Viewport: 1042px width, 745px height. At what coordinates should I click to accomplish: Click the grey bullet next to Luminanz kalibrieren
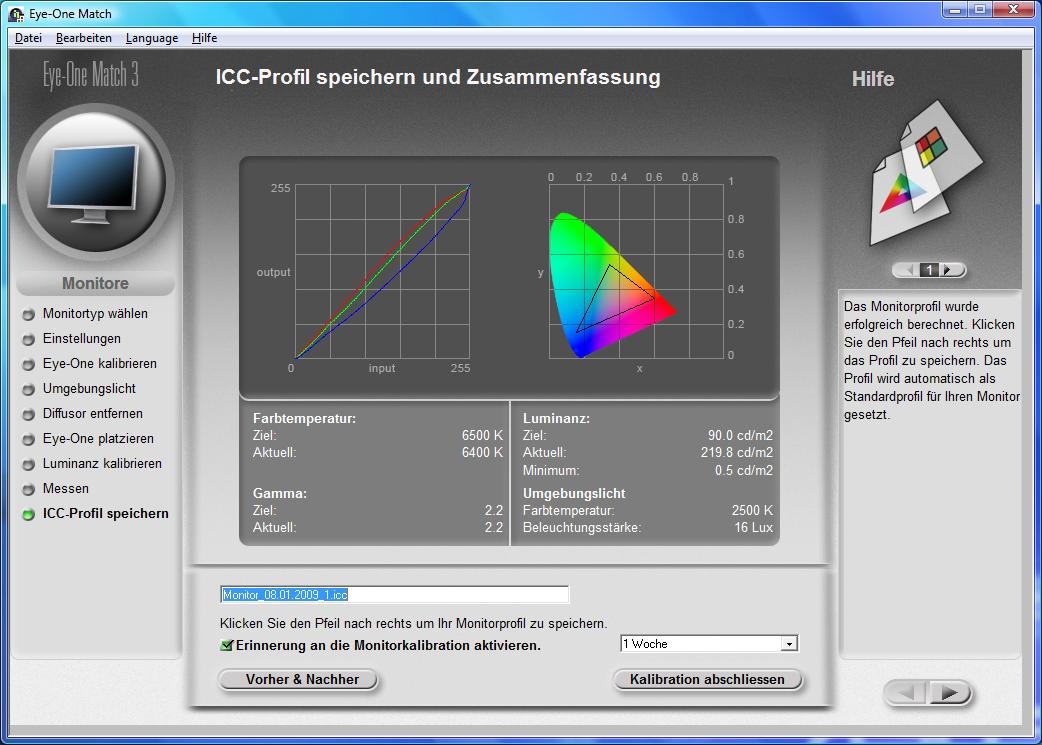(x=29, y=465)
